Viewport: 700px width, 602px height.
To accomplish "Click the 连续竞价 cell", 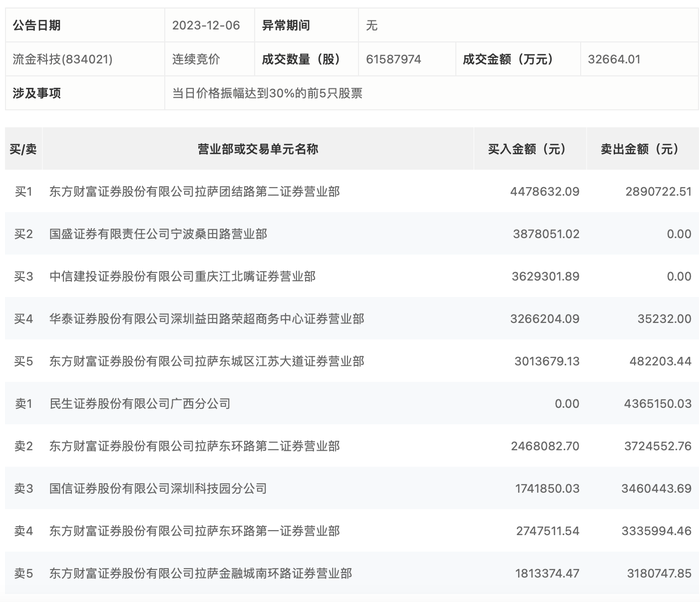I will pos(196,59).
